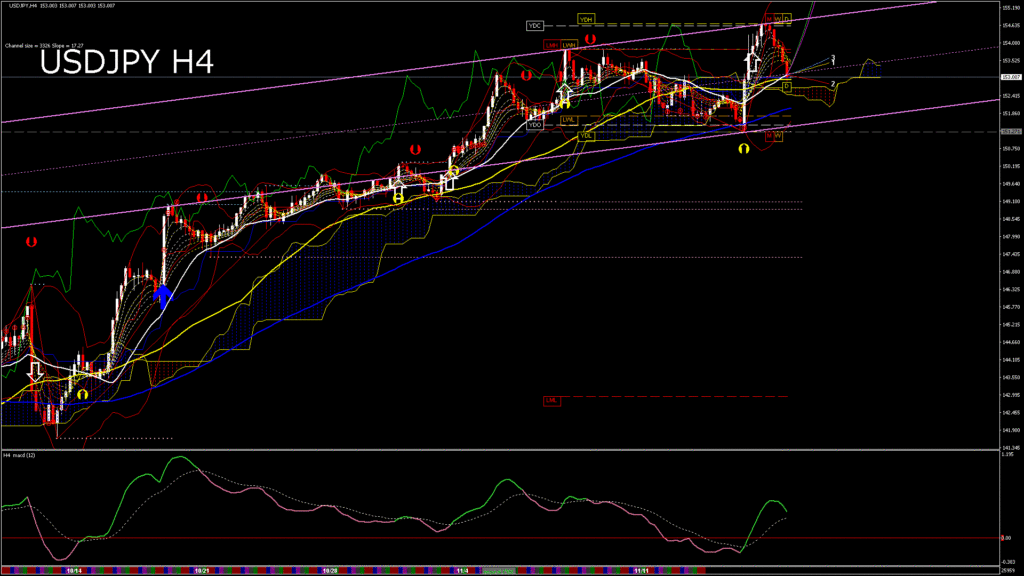Image resolution: width=1024 pixels, height=576 pixels.
Task: Click the 155.190 price axis label
Action: [1010, 8]
